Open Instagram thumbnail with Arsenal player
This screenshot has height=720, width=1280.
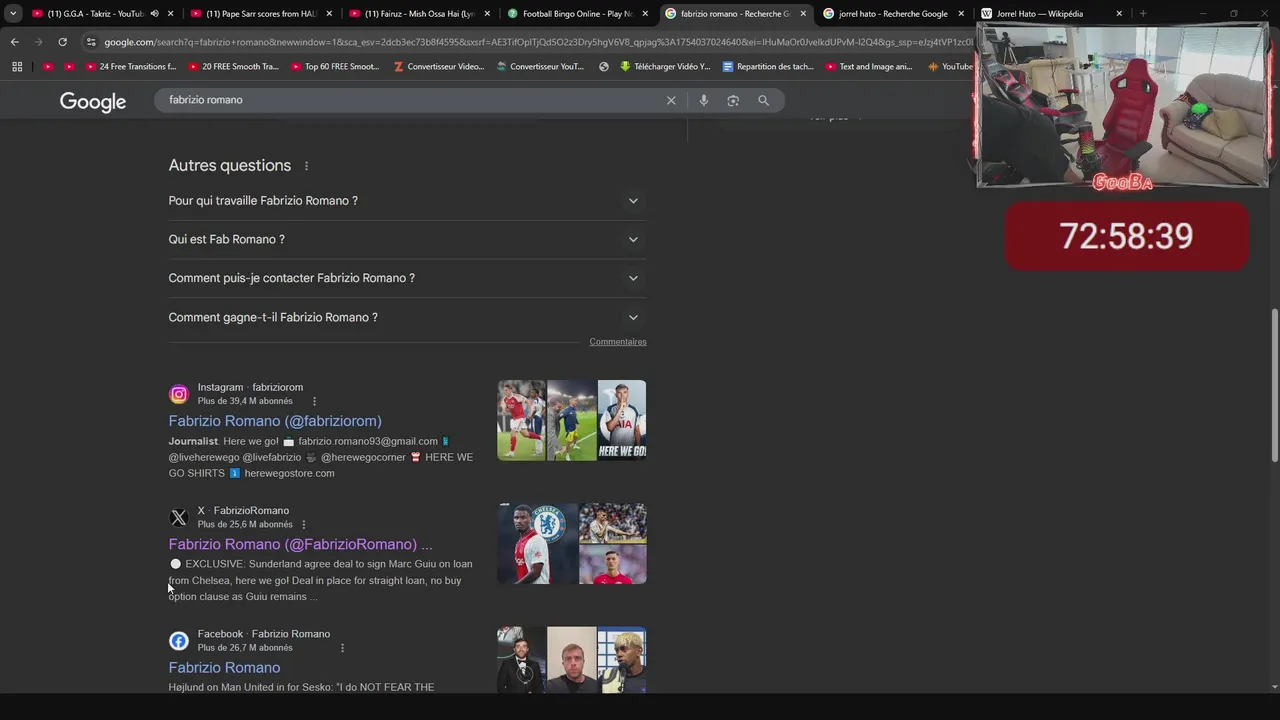coord(522,420)
